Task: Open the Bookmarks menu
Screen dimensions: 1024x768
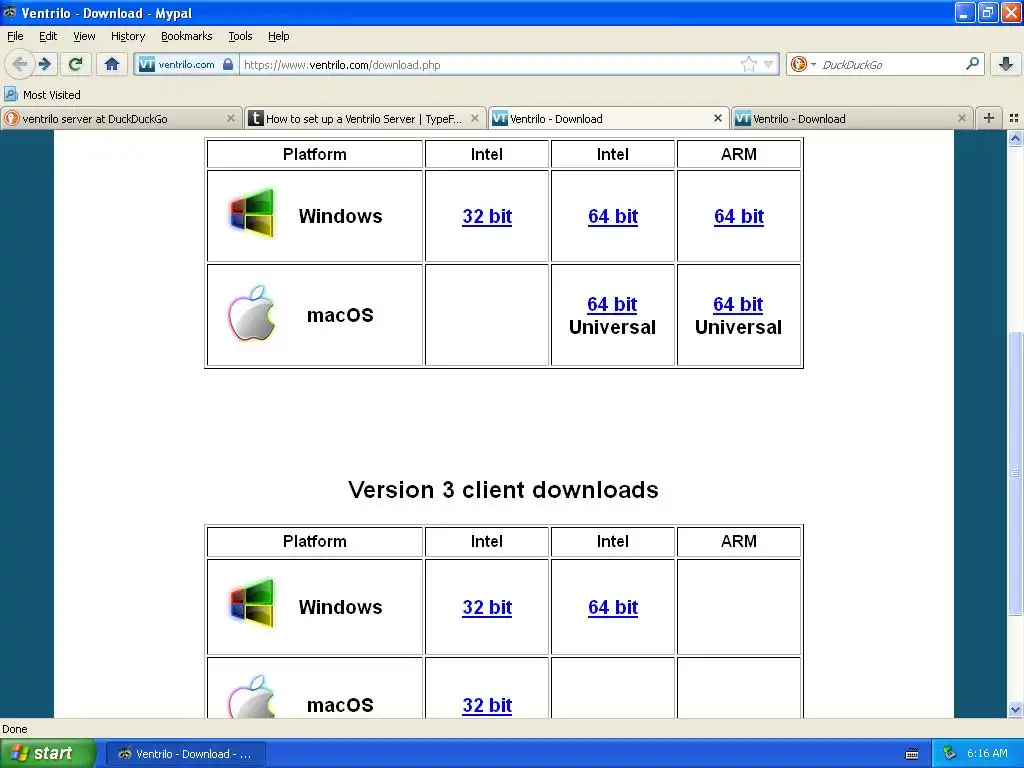Action: pos(186,36)
